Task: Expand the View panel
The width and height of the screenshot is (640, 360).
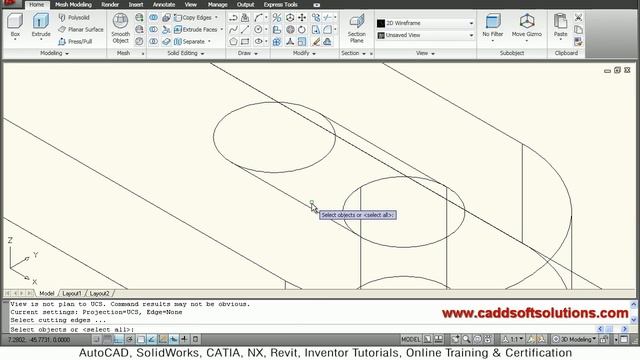Action: [x=425, y=53]
